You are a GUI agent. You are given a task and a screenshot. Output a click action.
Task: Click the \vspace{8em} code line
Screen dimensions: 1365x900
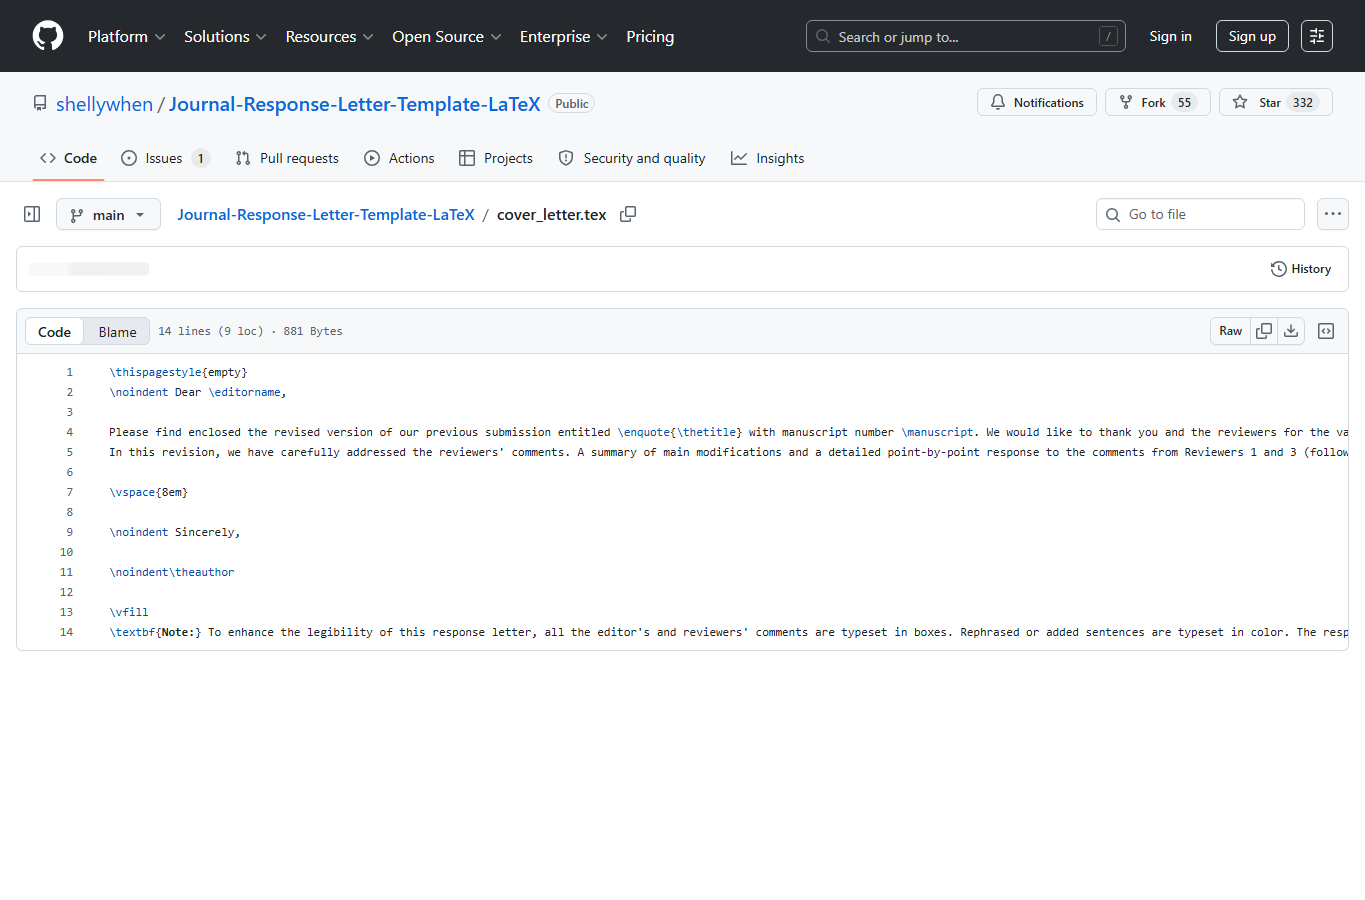coord(148,492)
